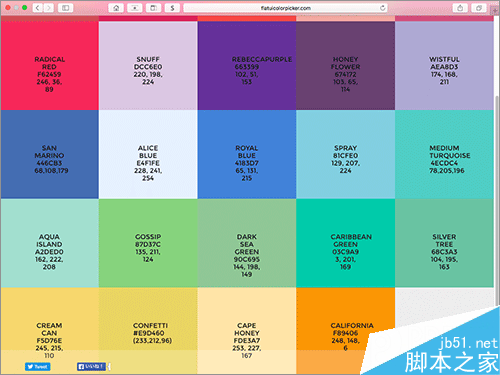
Task: Click the Tweet button
Action: pyautogui.click(x=38, y=367)
